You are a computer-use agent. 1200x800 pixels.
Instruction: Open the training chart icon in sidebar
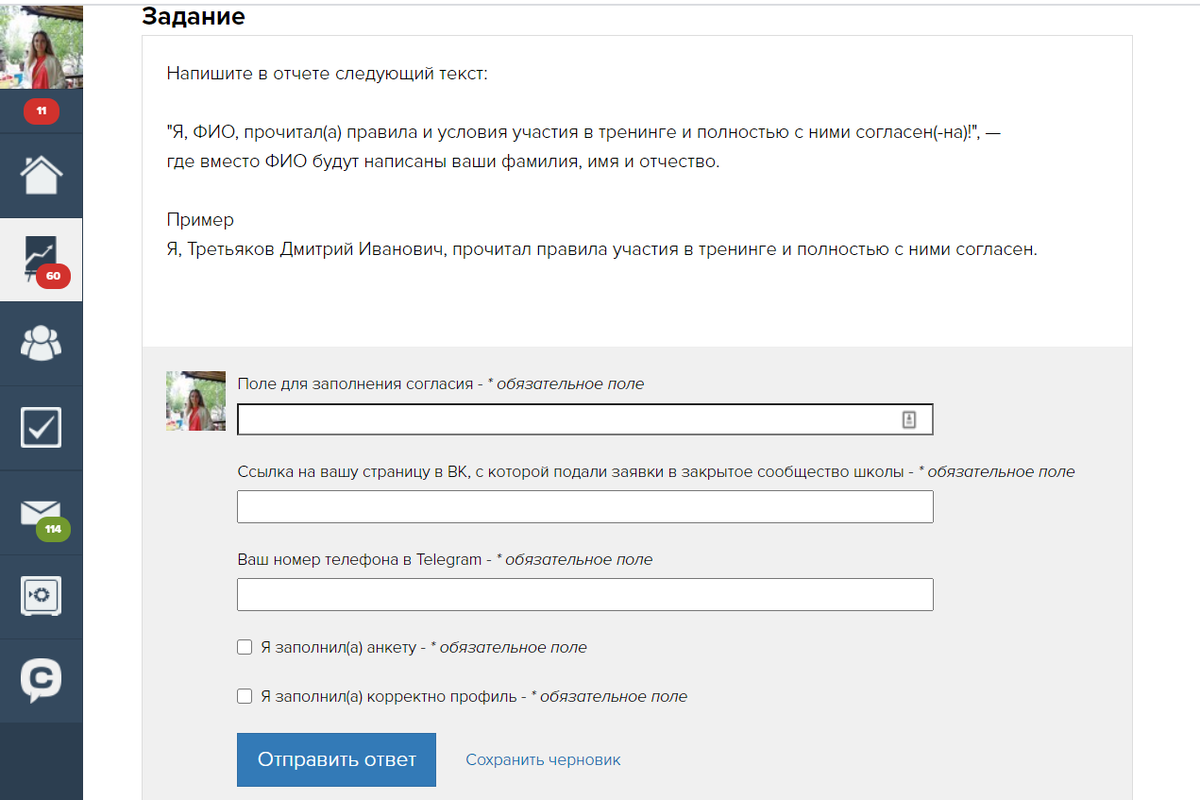pos(40,257)
